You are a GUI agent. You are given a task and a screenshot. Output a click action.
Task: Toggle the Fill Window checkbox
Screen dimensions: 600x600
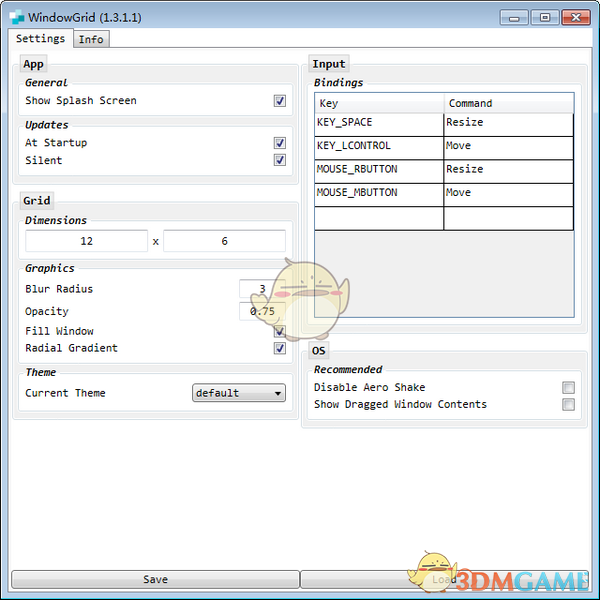tap(280, 331)
